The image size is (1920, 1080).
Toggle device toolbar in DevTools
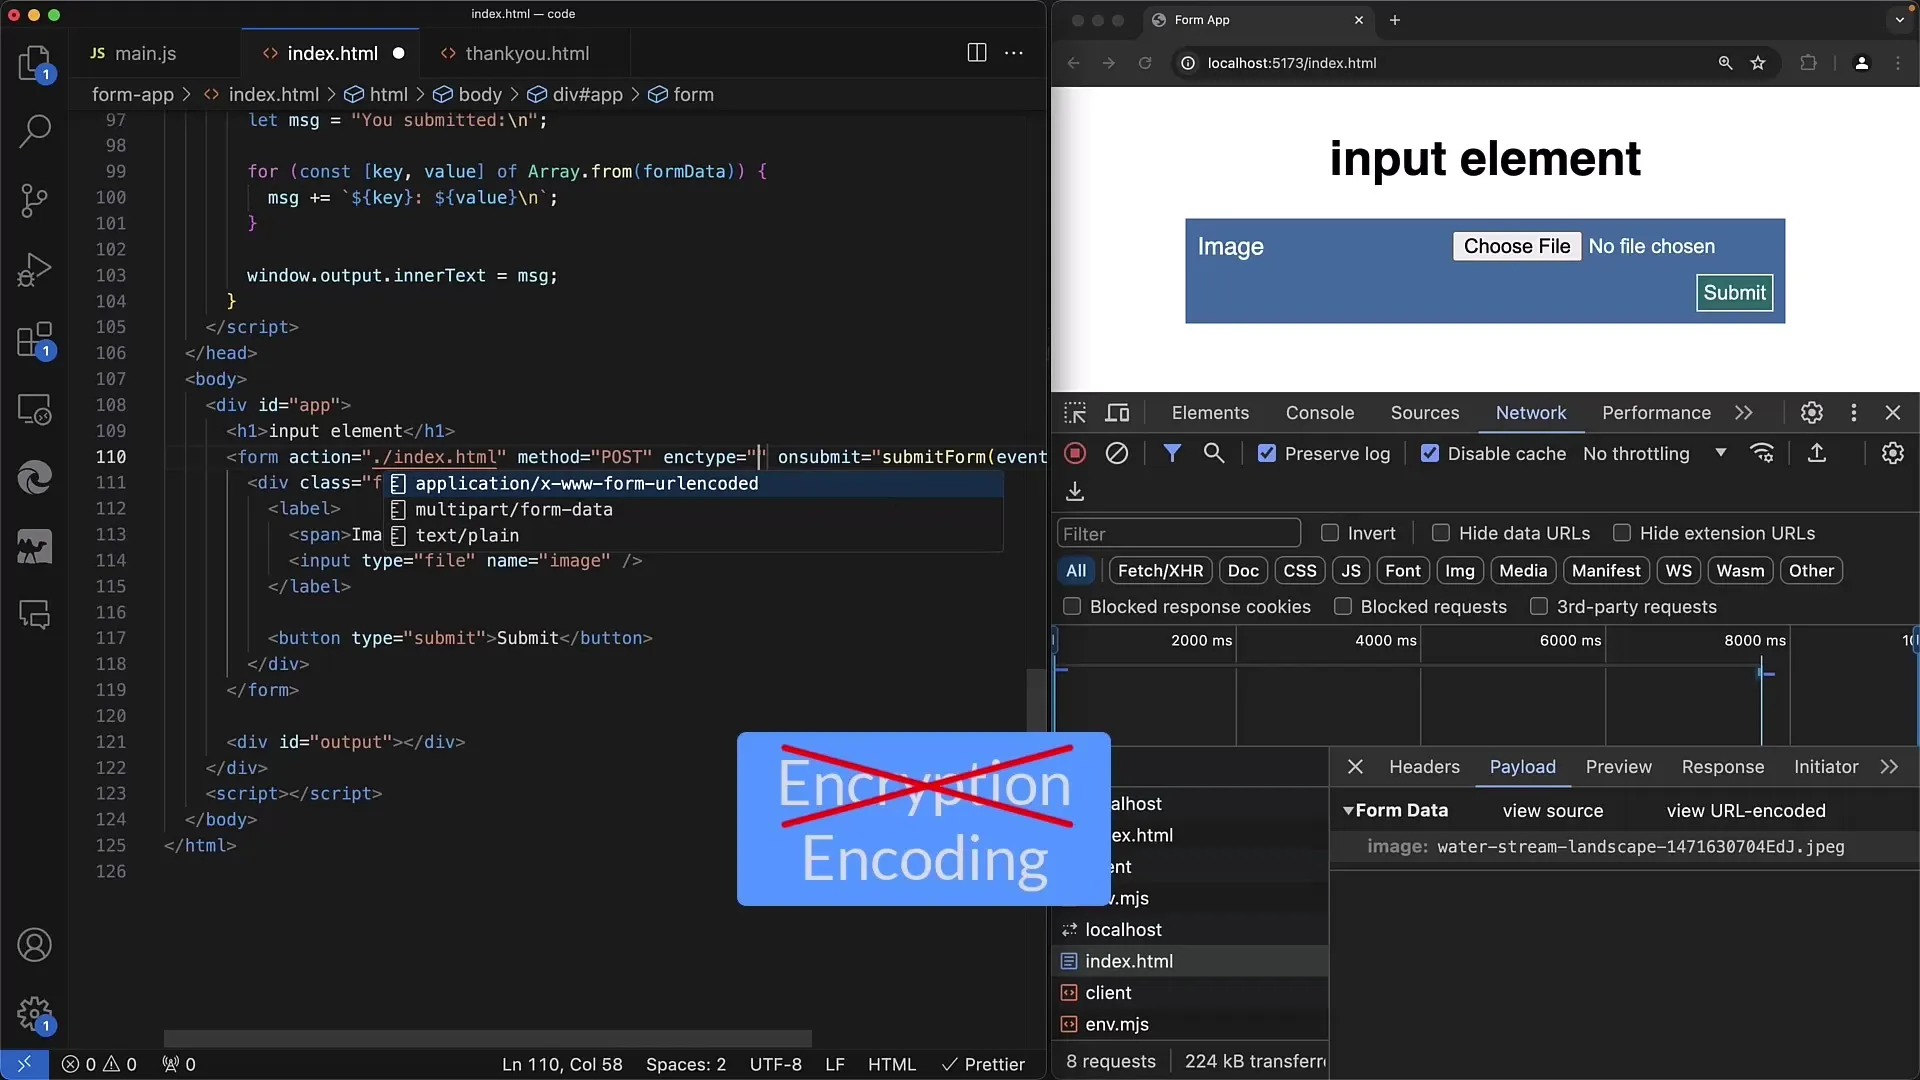pos(1118,413)
